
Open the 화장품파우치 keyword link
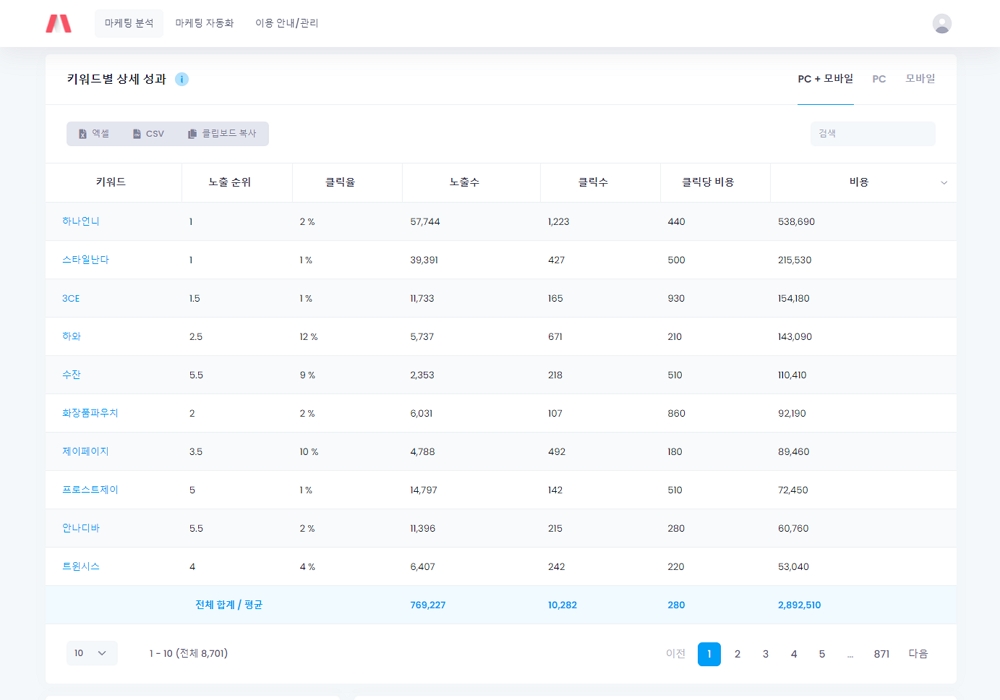pos(90,413)
